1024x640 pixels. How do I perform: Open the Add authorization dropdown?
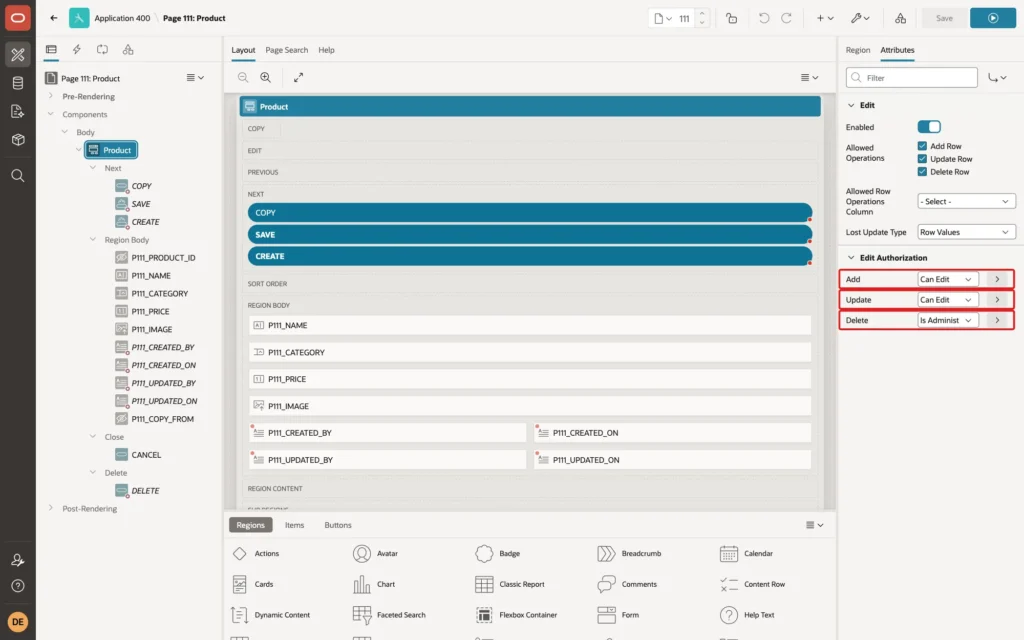coord(948,279)
